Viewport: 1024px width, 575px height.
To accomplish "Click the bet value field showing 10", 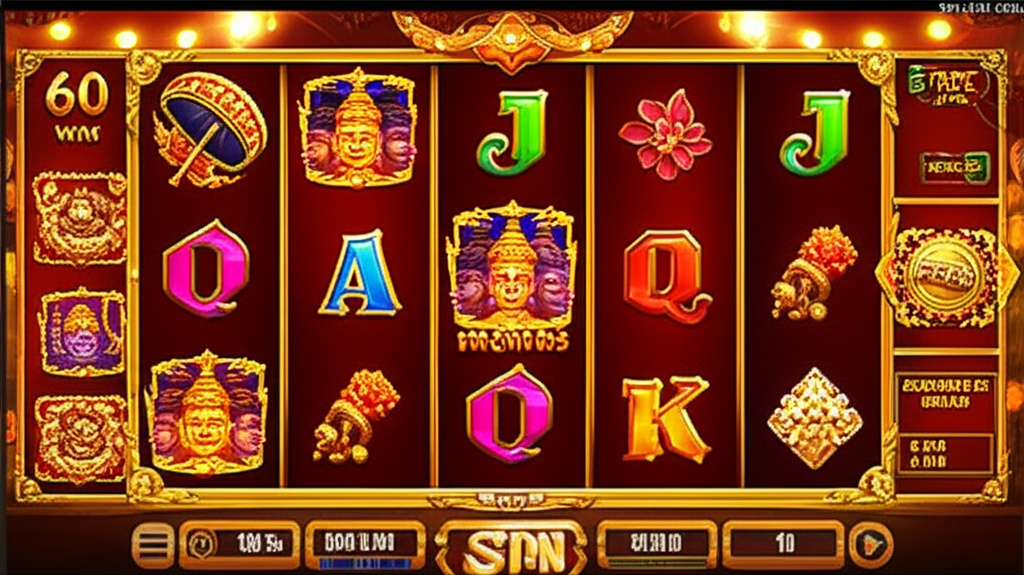I will (784, 542).
